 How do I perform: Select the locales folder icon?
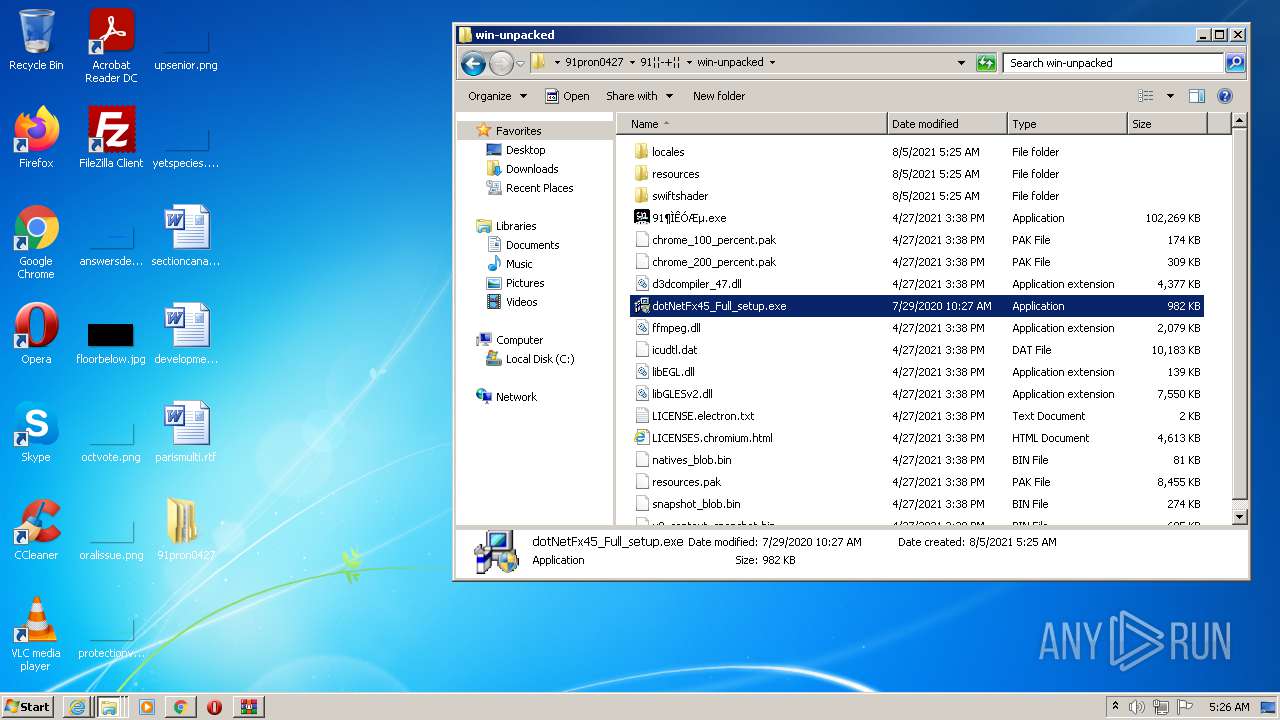click(x=642, y=152)
